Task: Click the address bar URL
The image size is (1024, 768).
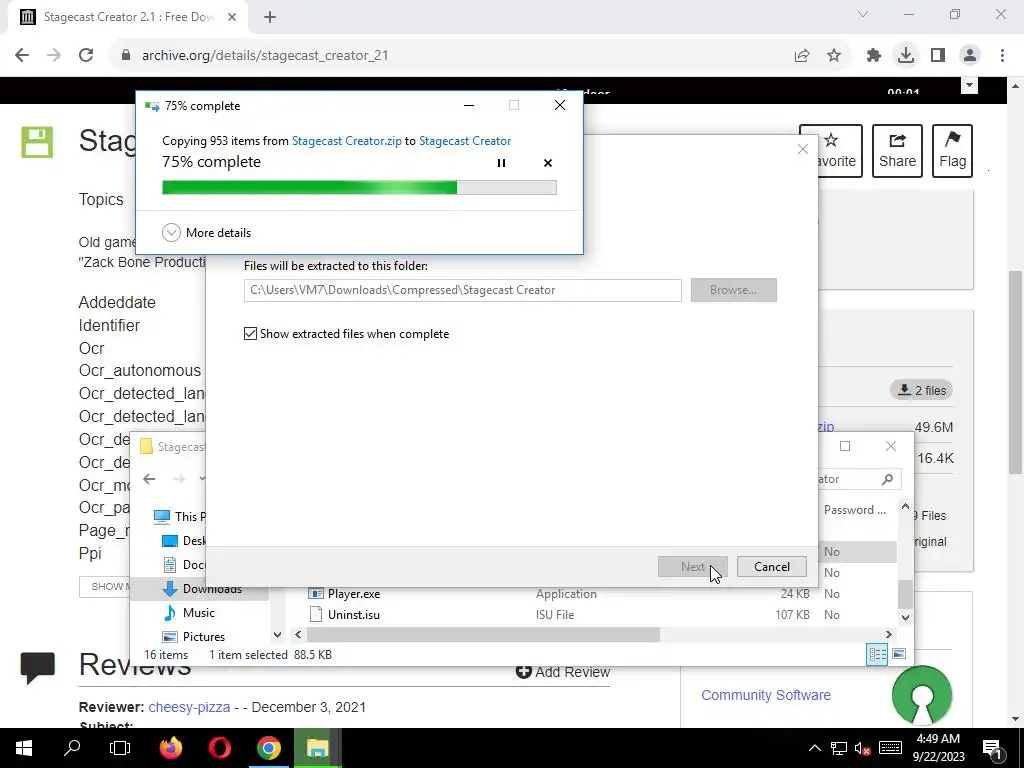Action: 265,56
